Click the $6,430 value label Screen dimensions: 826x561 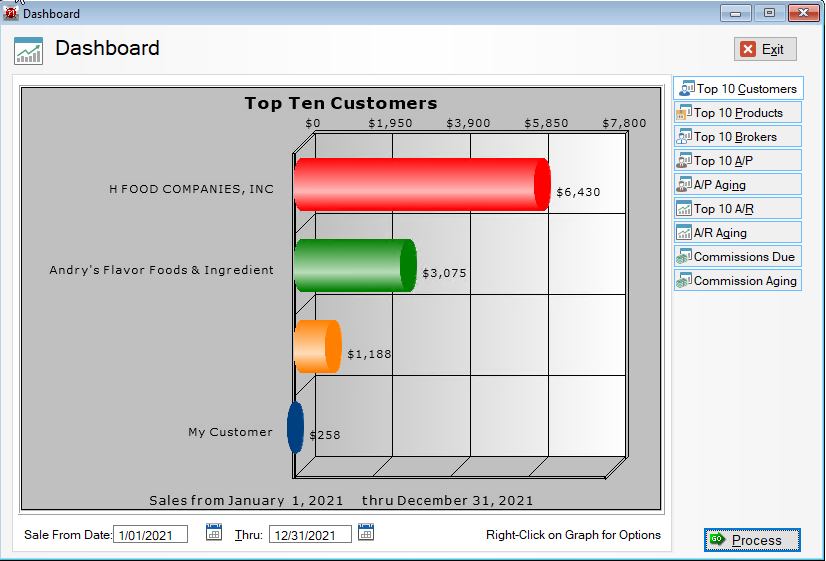pyautogui.click(x=578, y=192)
